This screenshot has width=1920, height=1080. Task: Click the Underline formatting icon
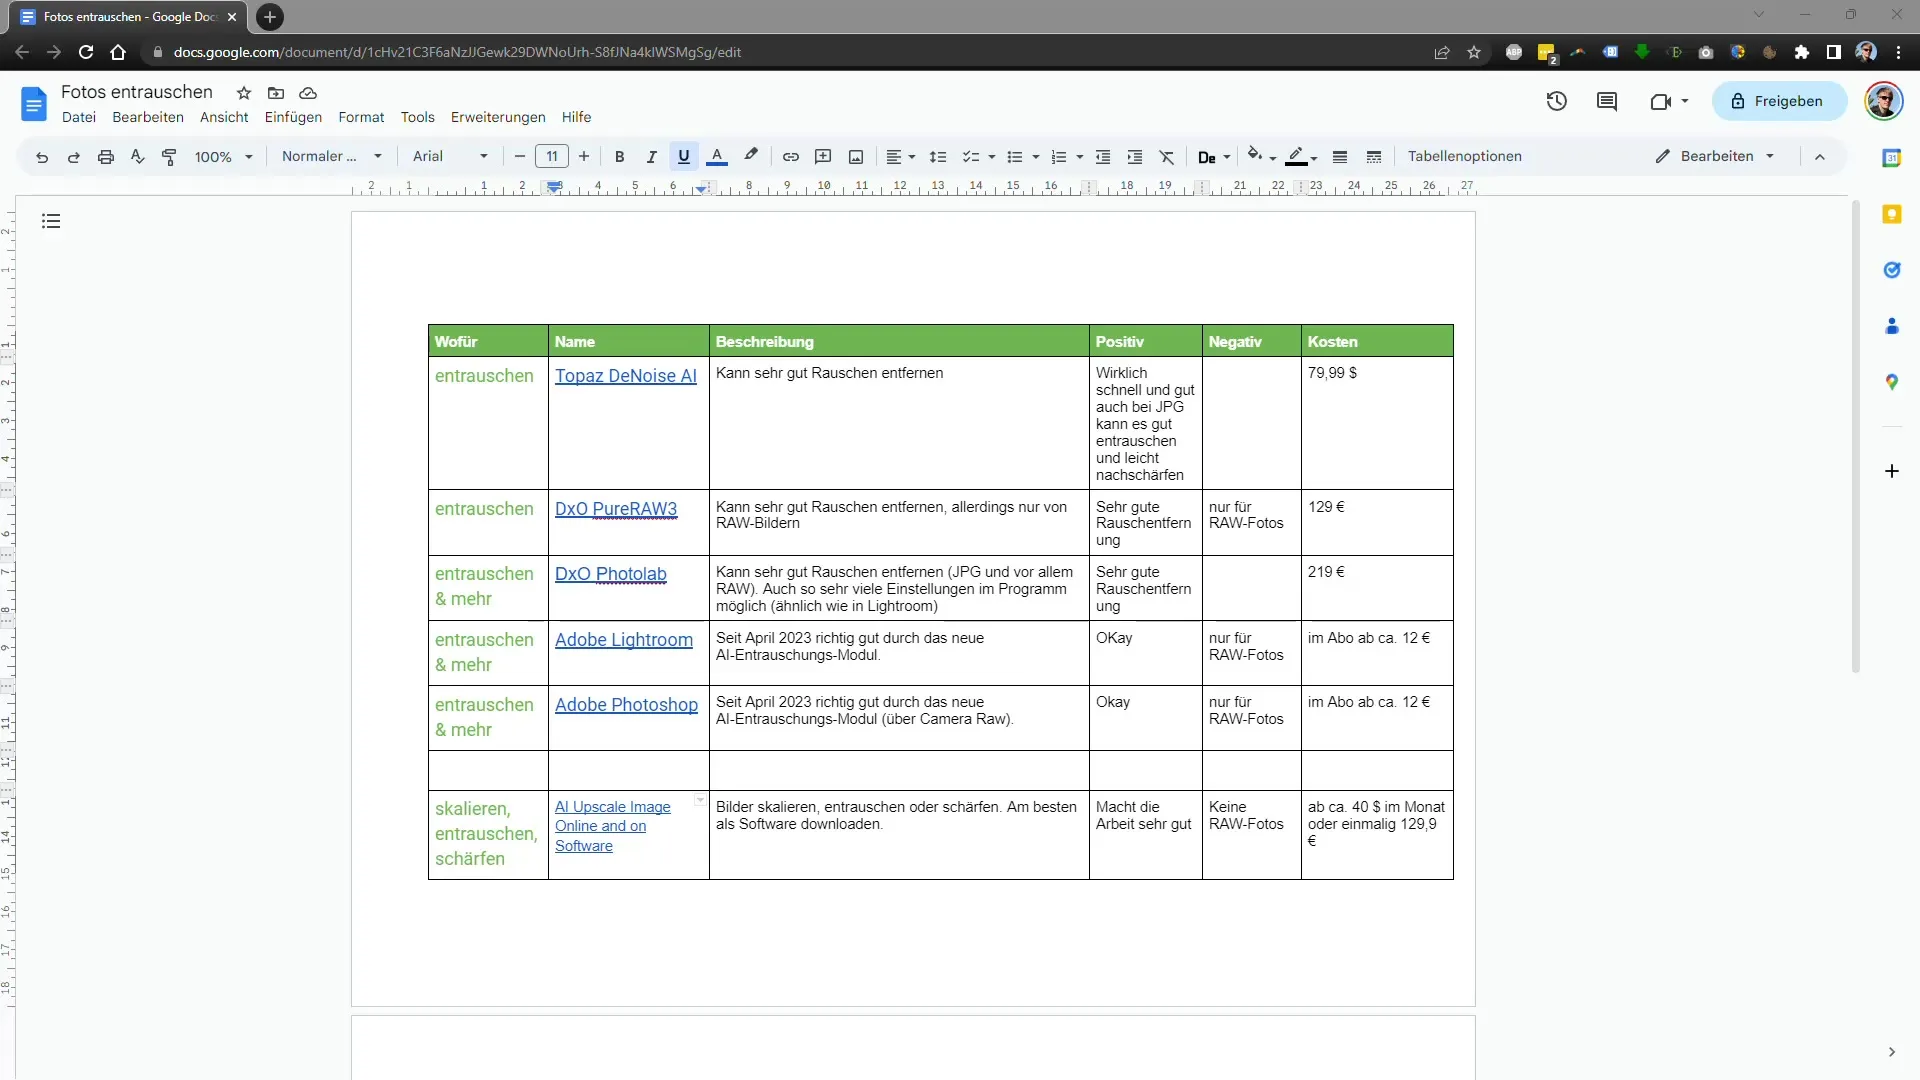coord(683,156)
